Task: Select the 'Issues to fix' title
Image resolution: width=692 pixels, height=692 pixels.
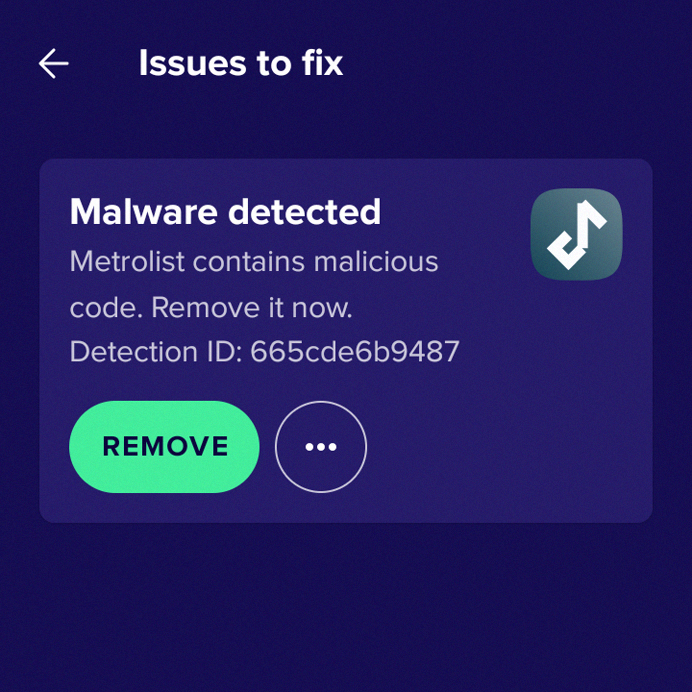Action: coord(241,63)
